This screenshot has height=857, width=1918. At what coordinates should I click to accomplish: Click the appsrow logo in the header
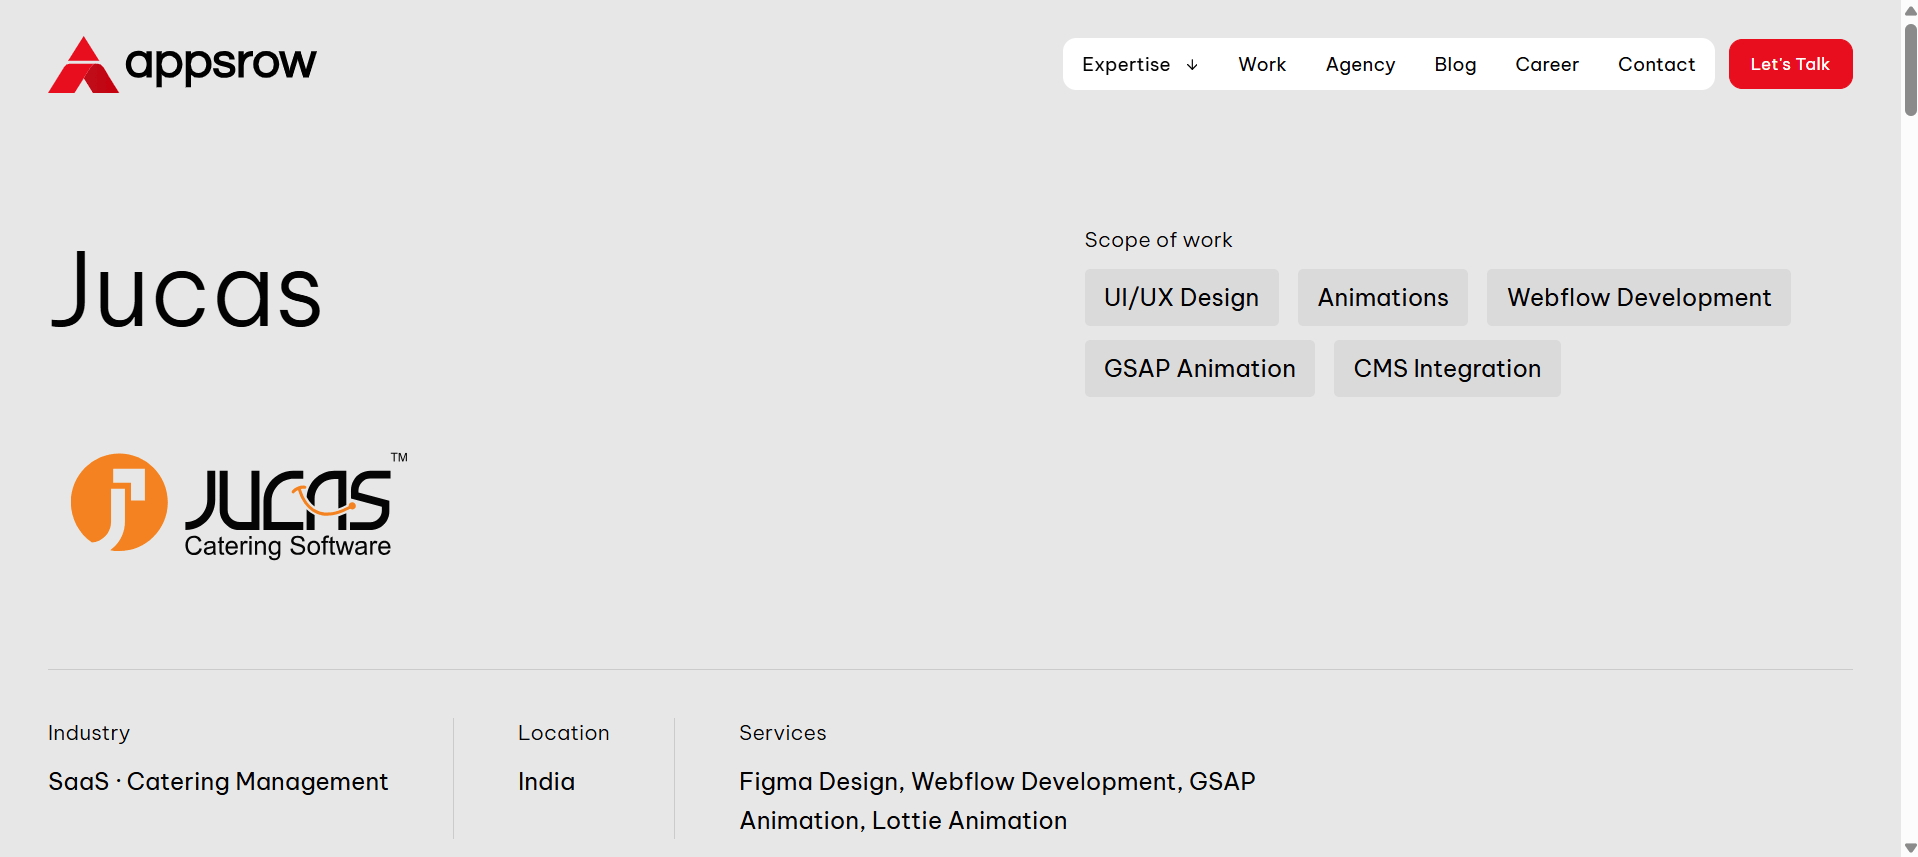[x=182, y=64]
